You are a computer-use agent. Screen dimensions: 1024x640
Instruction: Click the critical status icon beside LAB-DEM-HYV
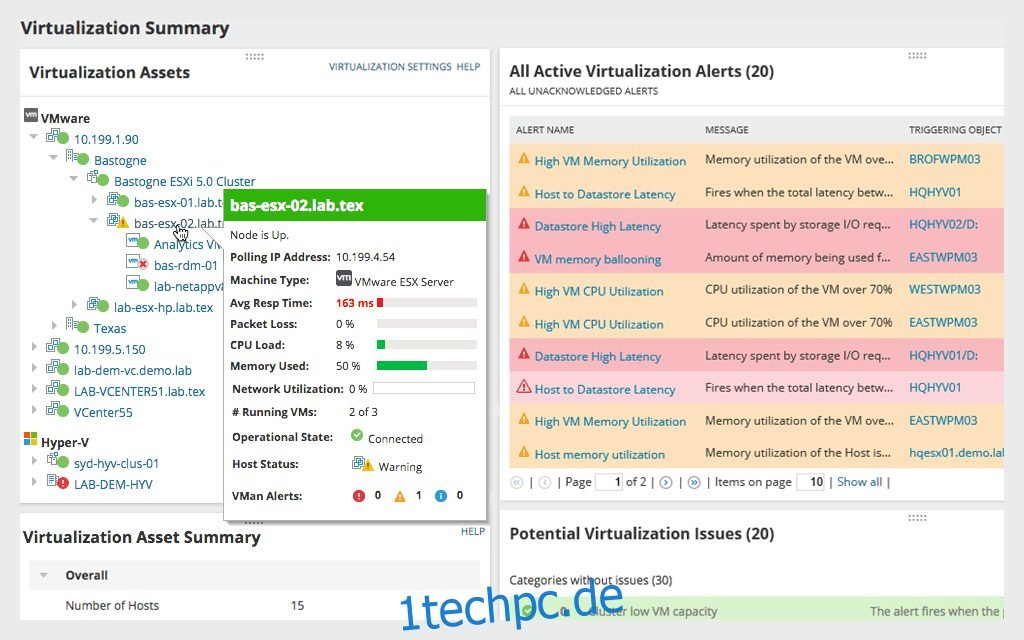(x=57, y=482)
